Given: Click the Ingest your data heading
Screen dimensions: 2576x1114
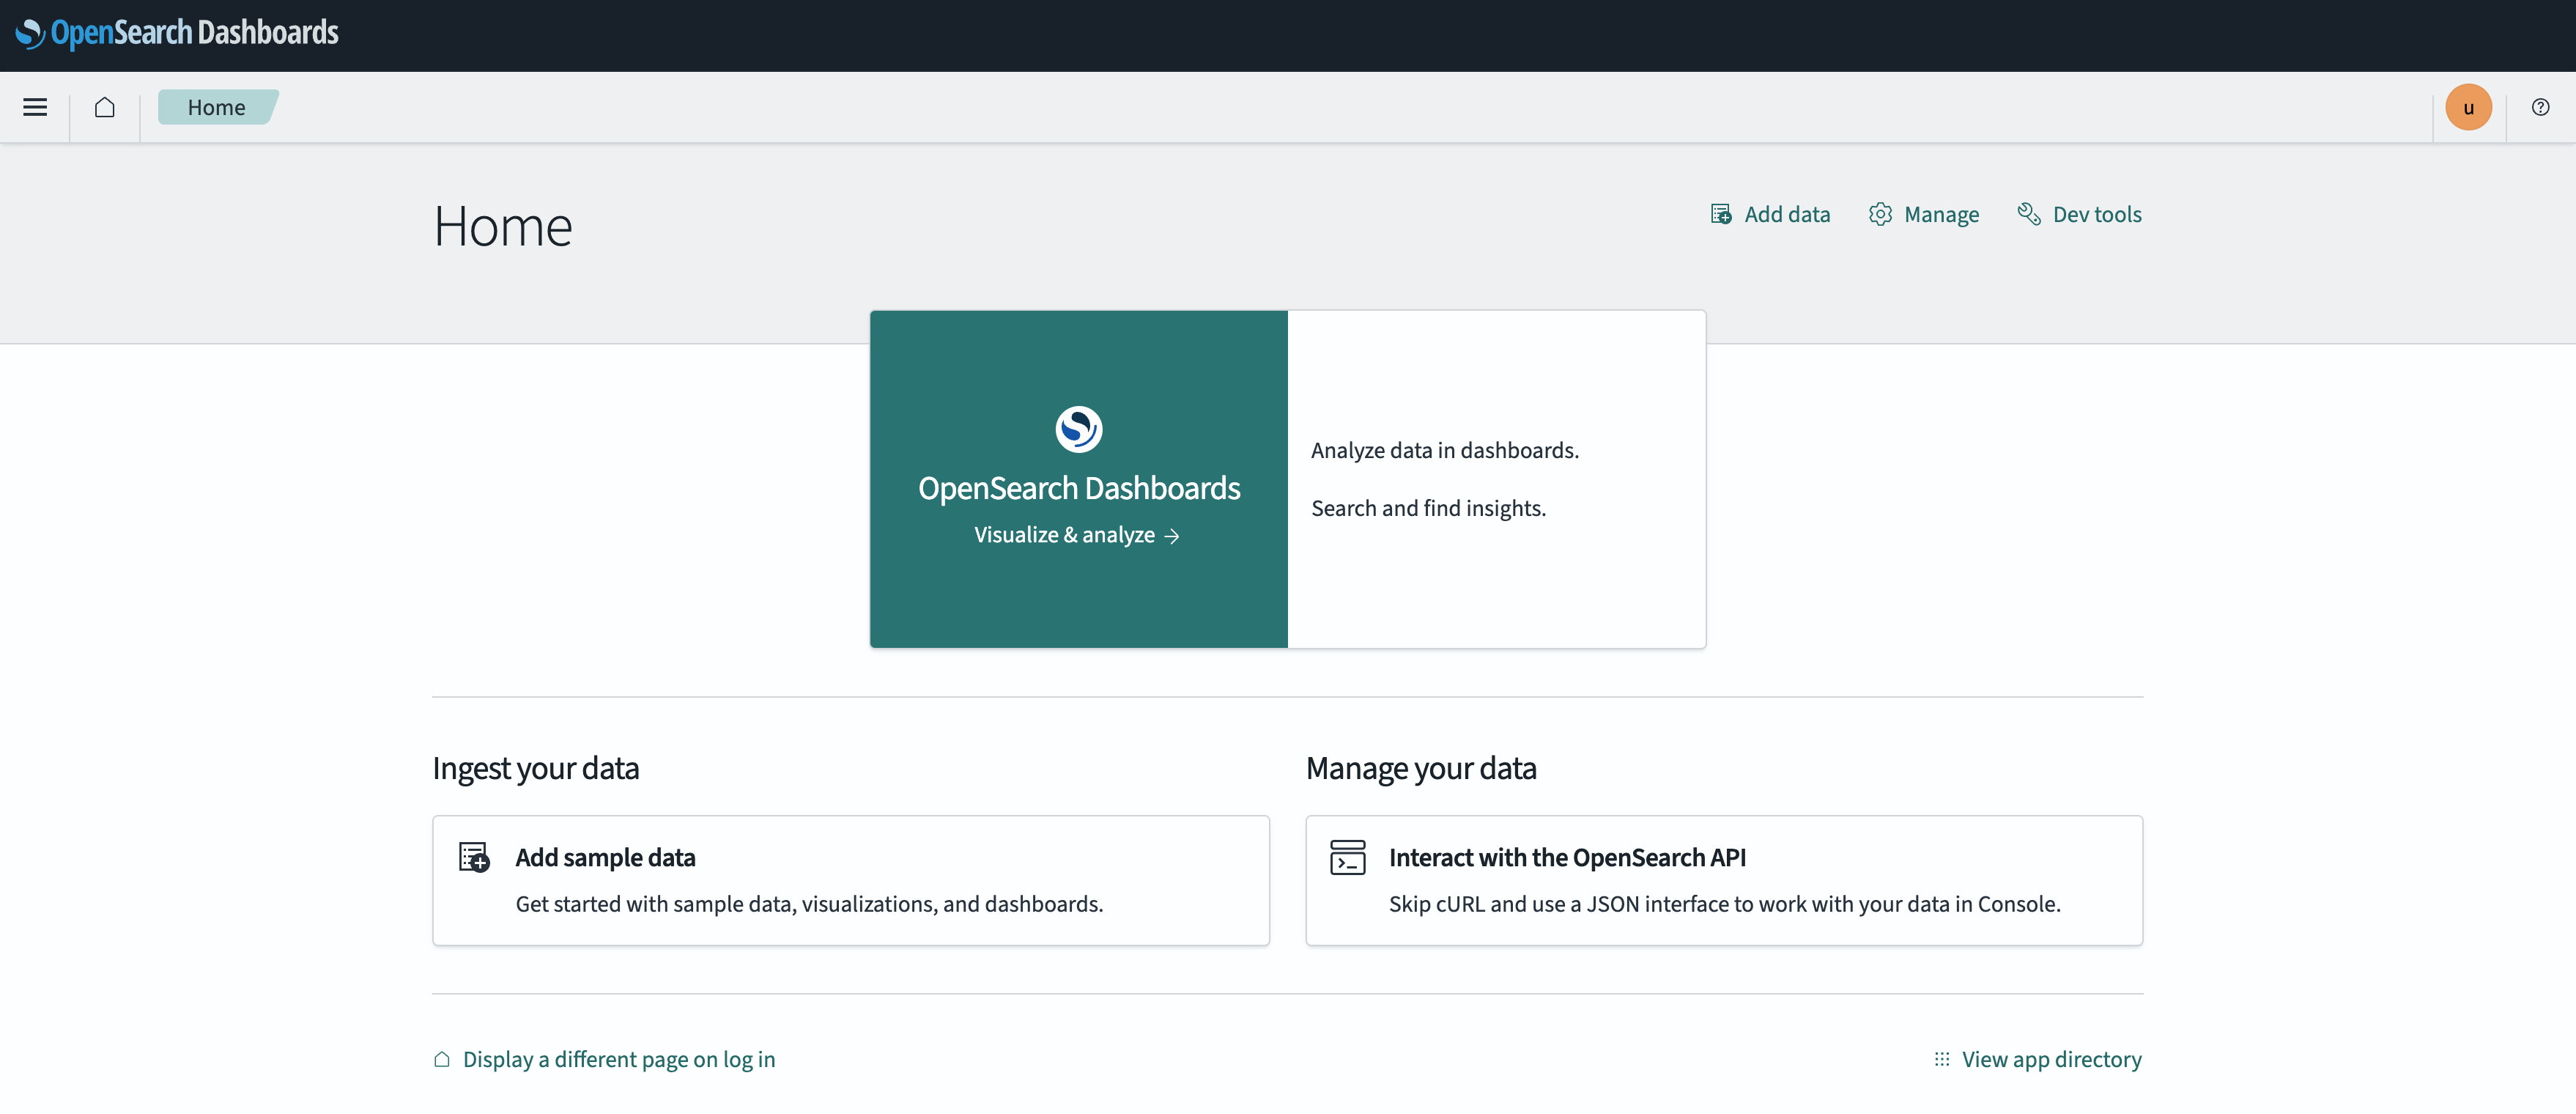Looking at the screenshot, I should (x=536, y=768).
